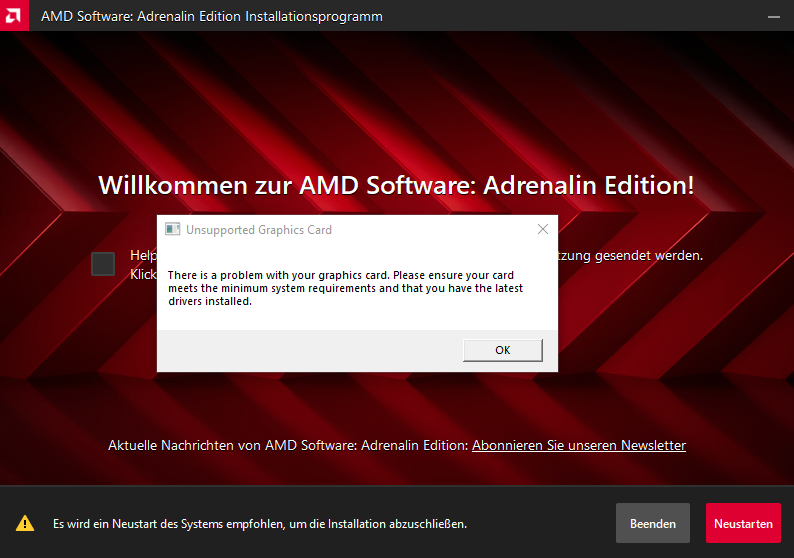Click the 'There is a problem' error message
This screenshot has height=558, width=794.
click(345, 288)
